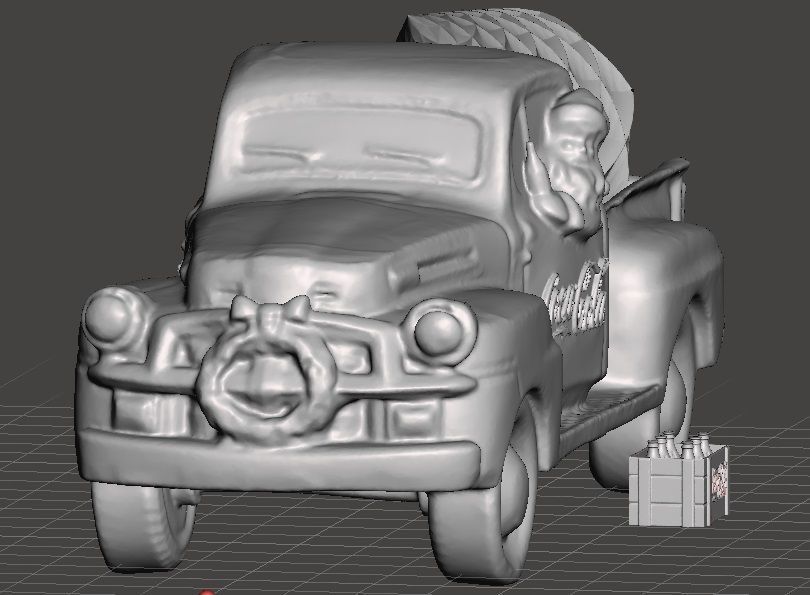Select the small bottle crate model

[678, 479]
